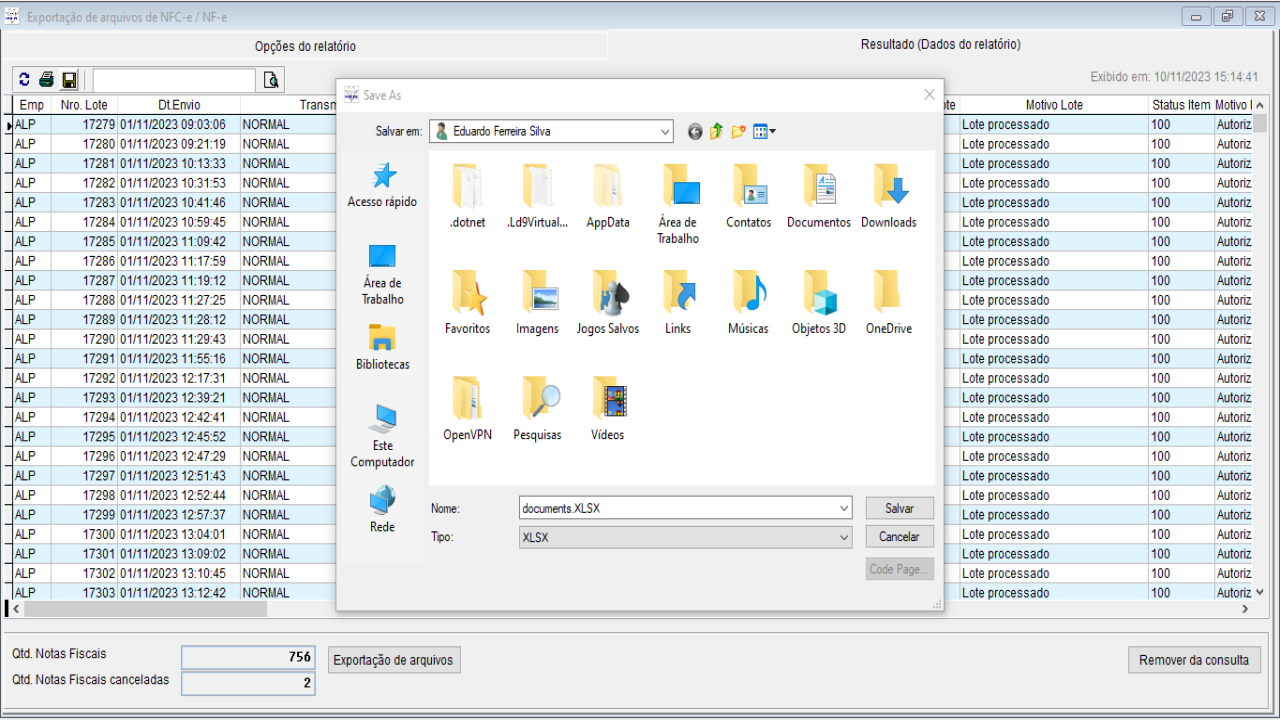Screen dimensions: 1280x720
Task: Open the view menu dropdown arrow
Action: click(x=772, y=132)
